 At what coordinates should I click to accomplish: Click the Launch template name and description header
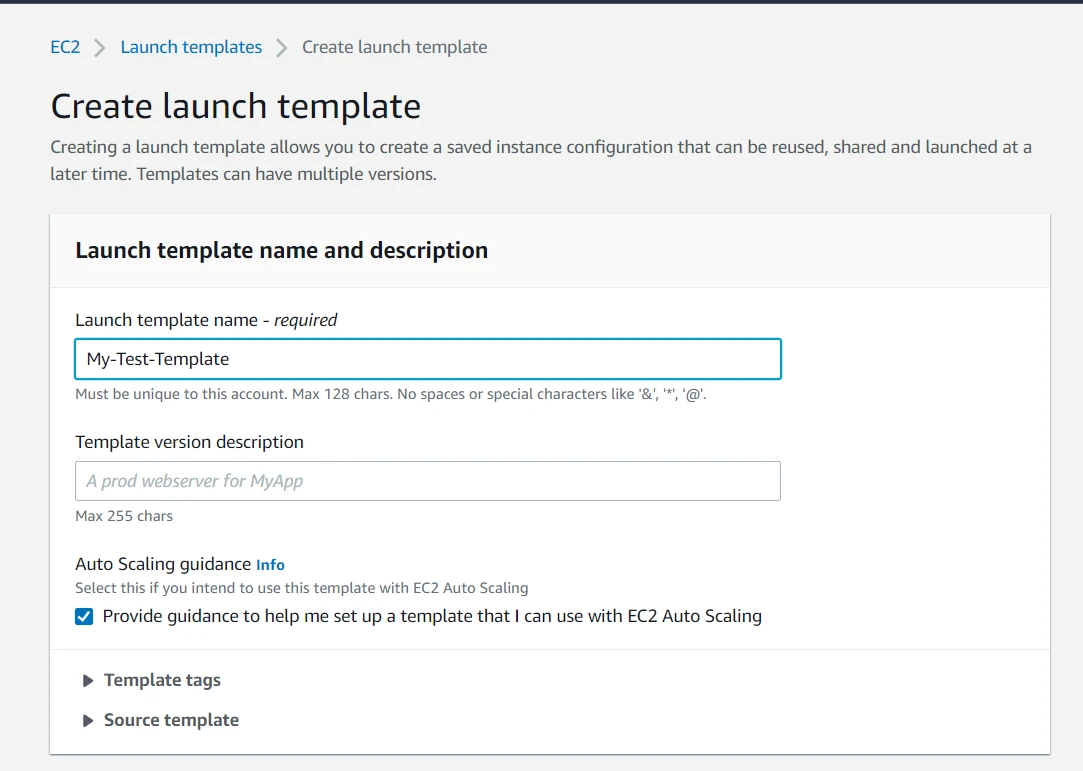tap(280, 250)
